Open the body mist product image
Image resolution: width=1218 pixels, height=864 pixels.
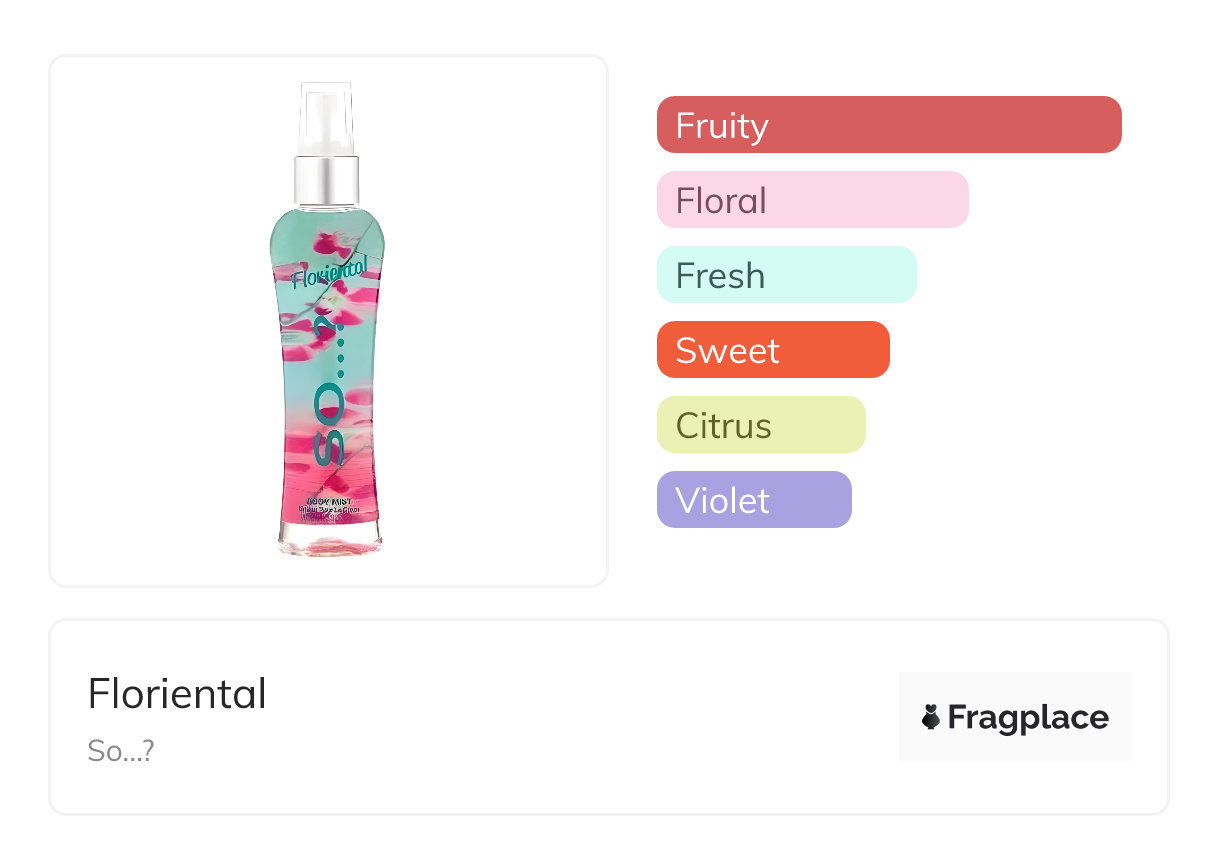coord(328,320)
